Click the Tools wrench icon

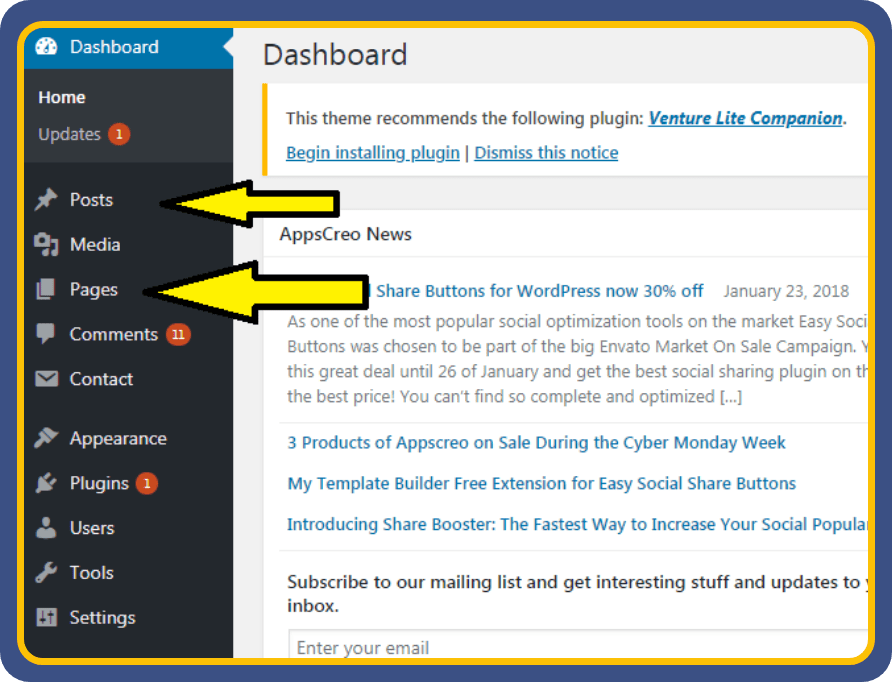pos(46,573)
